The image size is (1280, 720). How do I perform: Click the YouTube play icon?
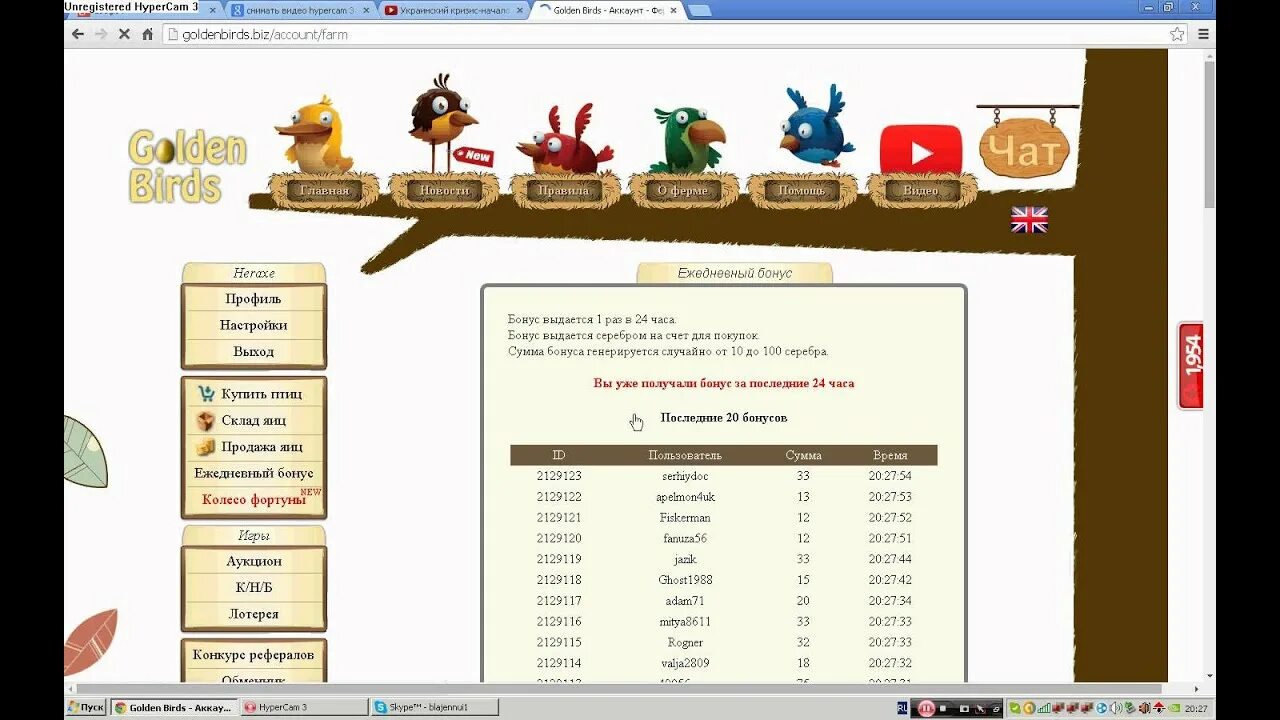(x=921, y=149)
